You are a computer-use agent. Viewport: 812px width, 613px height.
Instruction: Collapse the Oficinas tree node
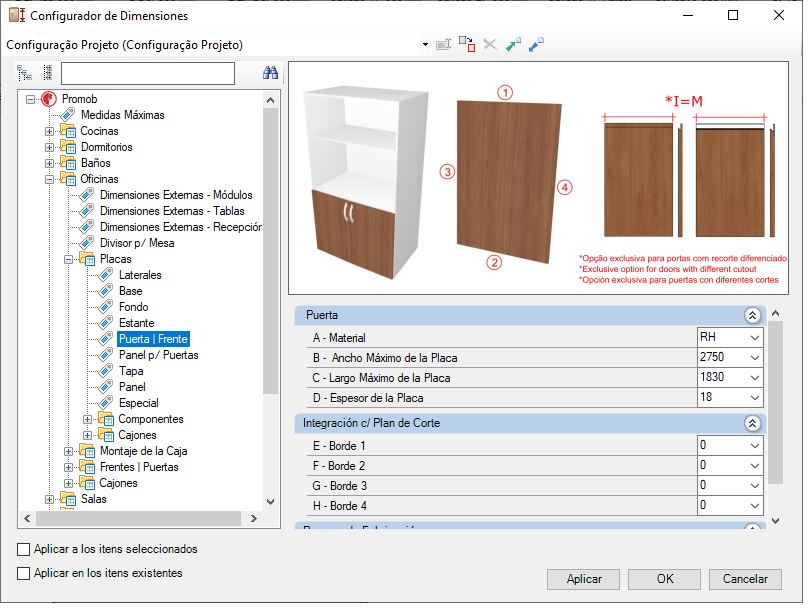click(49, 180)
